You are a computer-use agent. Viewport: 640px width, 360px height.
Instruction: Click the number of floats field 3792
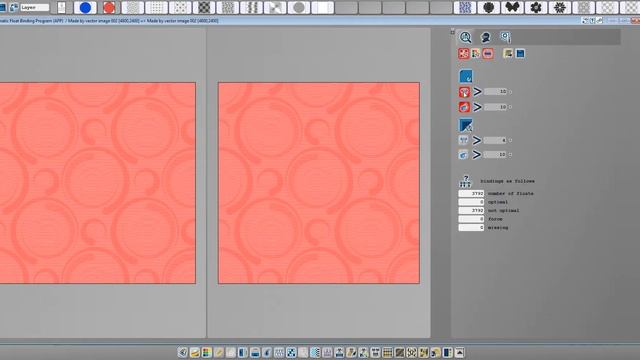(x=471, y=193)
